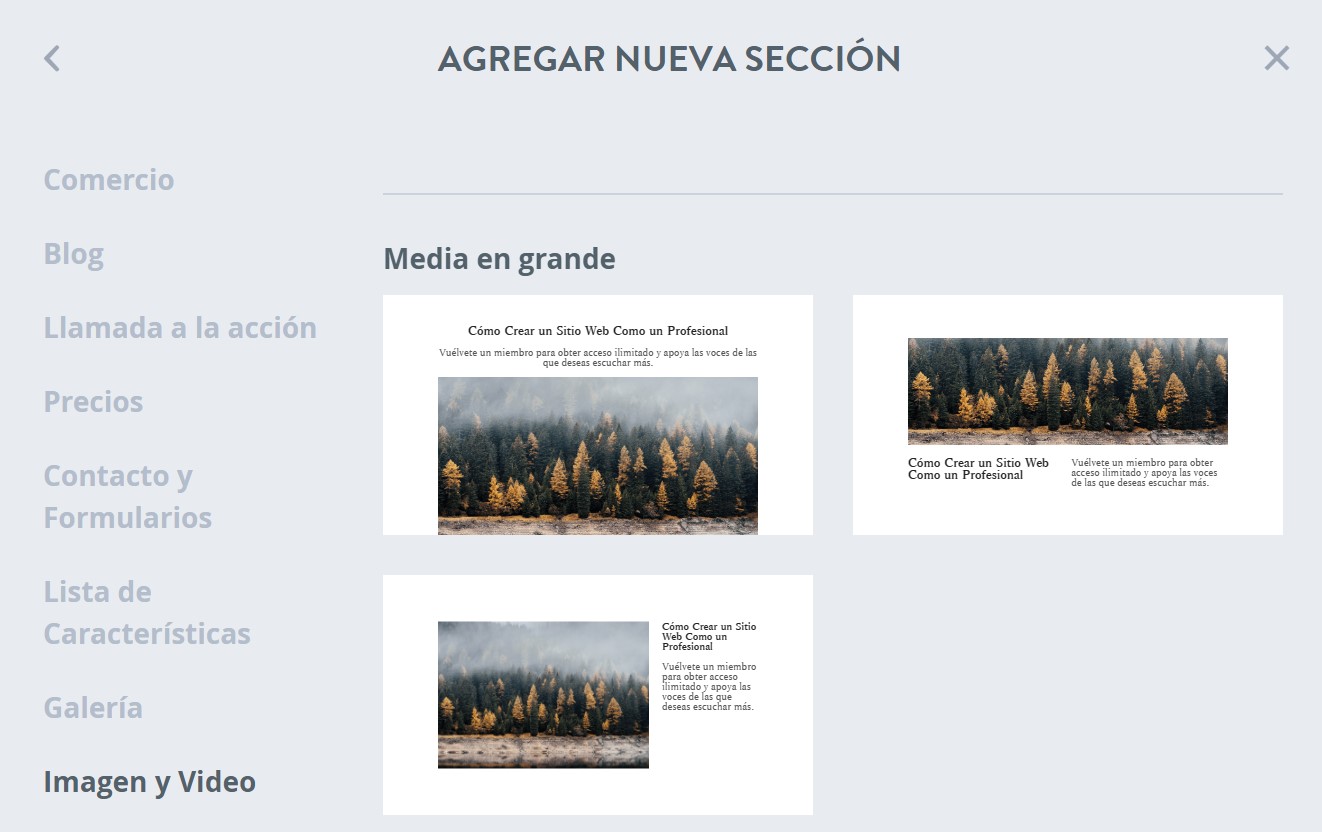Open the Precios section category
This screenshot has width=1322, height=832.
[x=93, y=401]
